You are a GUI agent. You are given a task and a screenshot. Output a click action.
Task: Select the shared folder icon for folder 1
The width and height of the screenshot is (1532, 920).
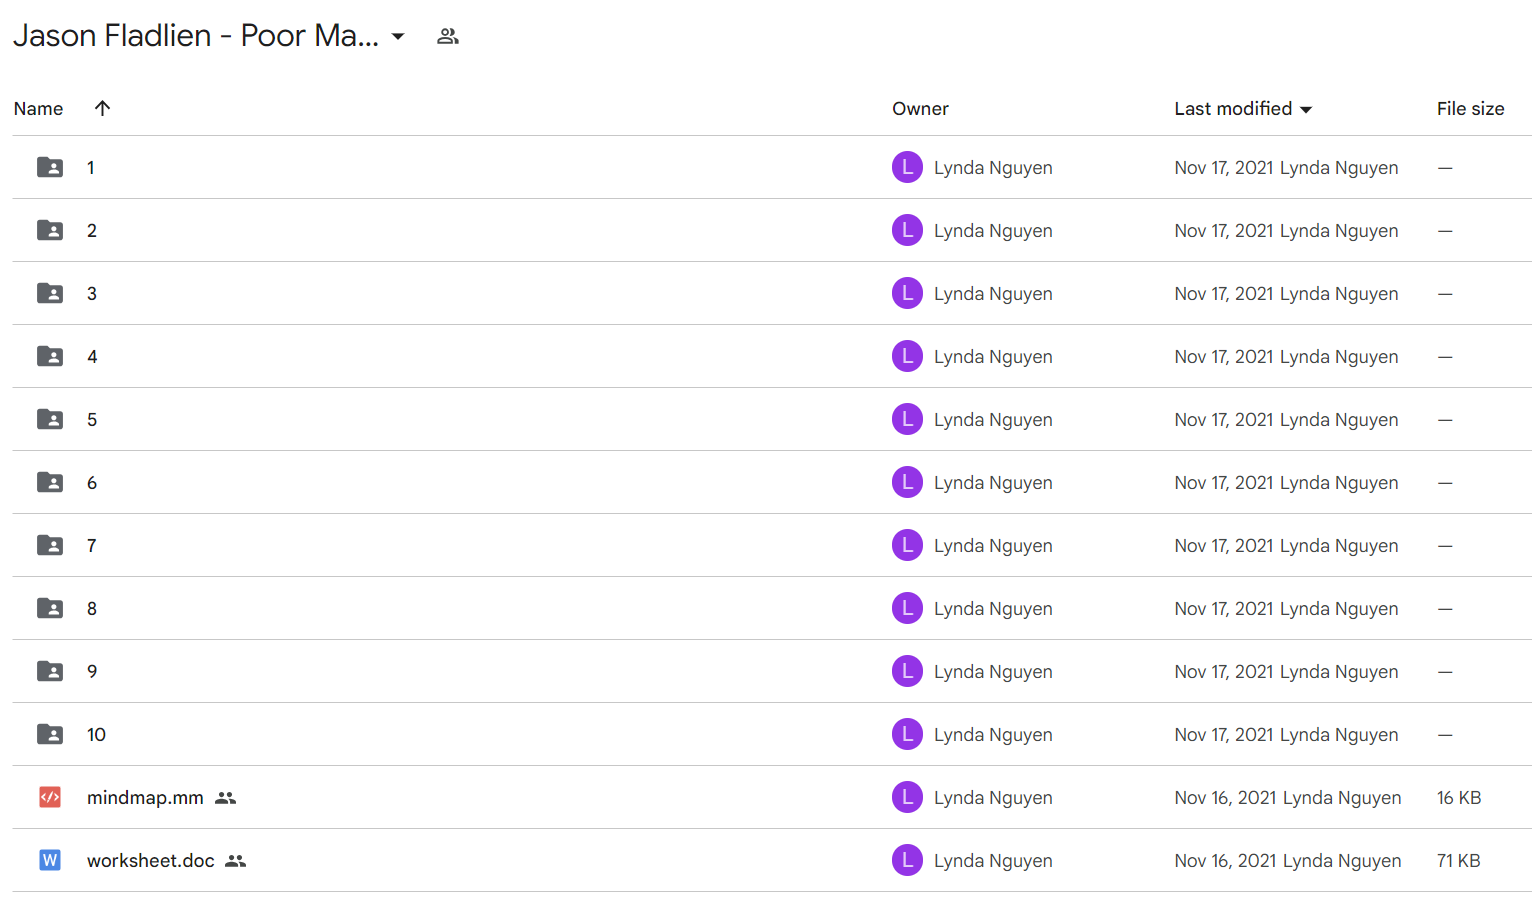pos(50,167)
